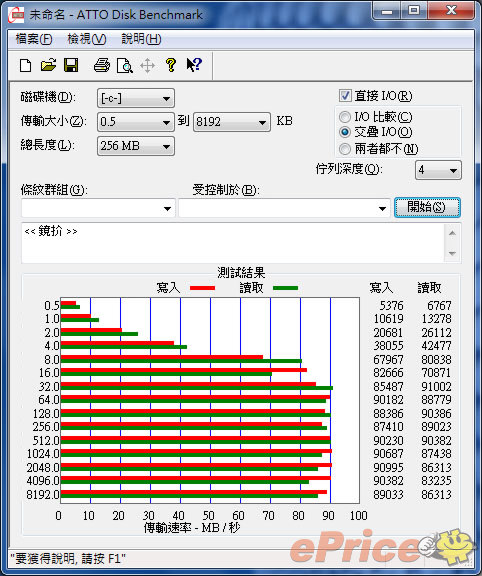Viewport: 482px width, 576px height.
Task: Select the 兩者都不 radio button
Action: [x=345, y=149]
